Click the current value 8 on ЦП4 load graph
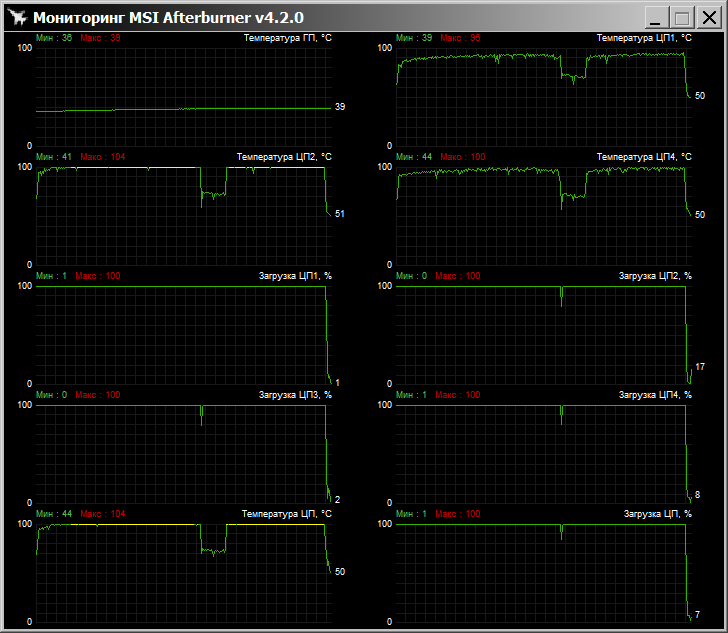 point(697,495)
